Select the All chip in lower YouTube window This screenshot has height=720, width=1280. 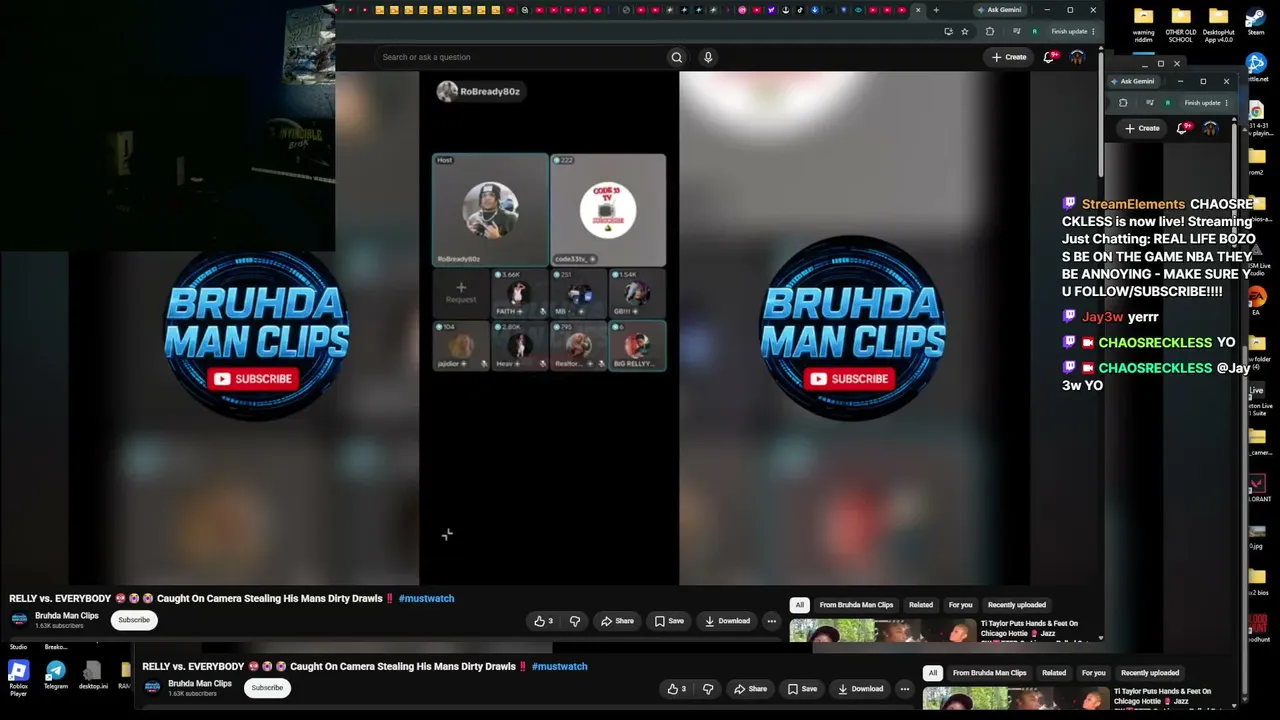[932, 673]
